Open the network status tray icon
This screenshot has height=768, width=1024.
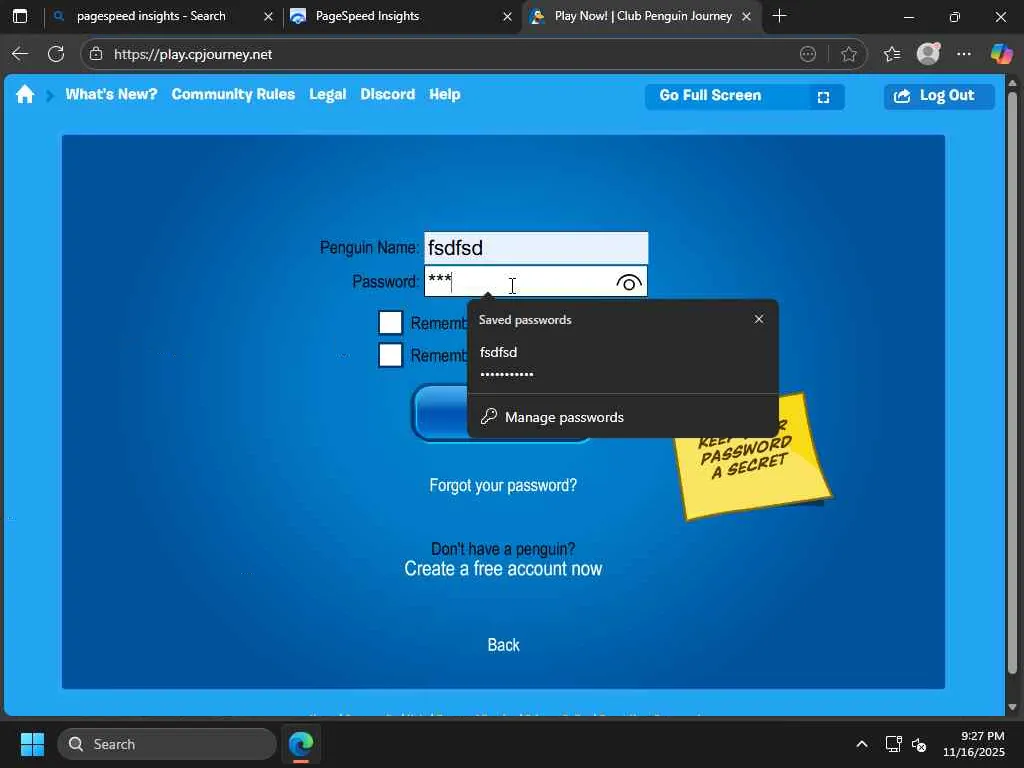pyautogui.click(x=893, y=744)
